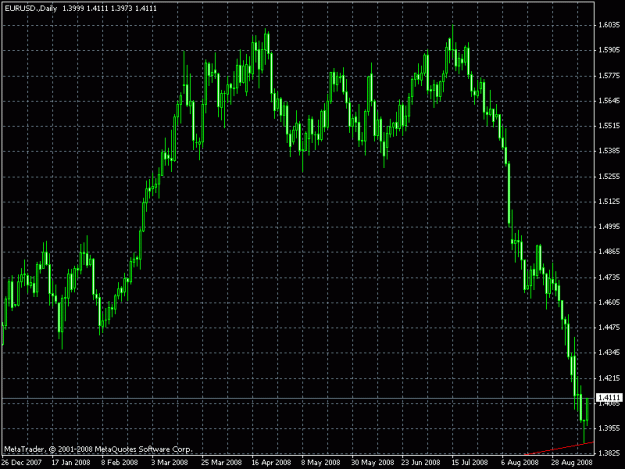Screen dimensions: 625x469
Task: Click the current price label 1.4111
Action: pos(609,398)
